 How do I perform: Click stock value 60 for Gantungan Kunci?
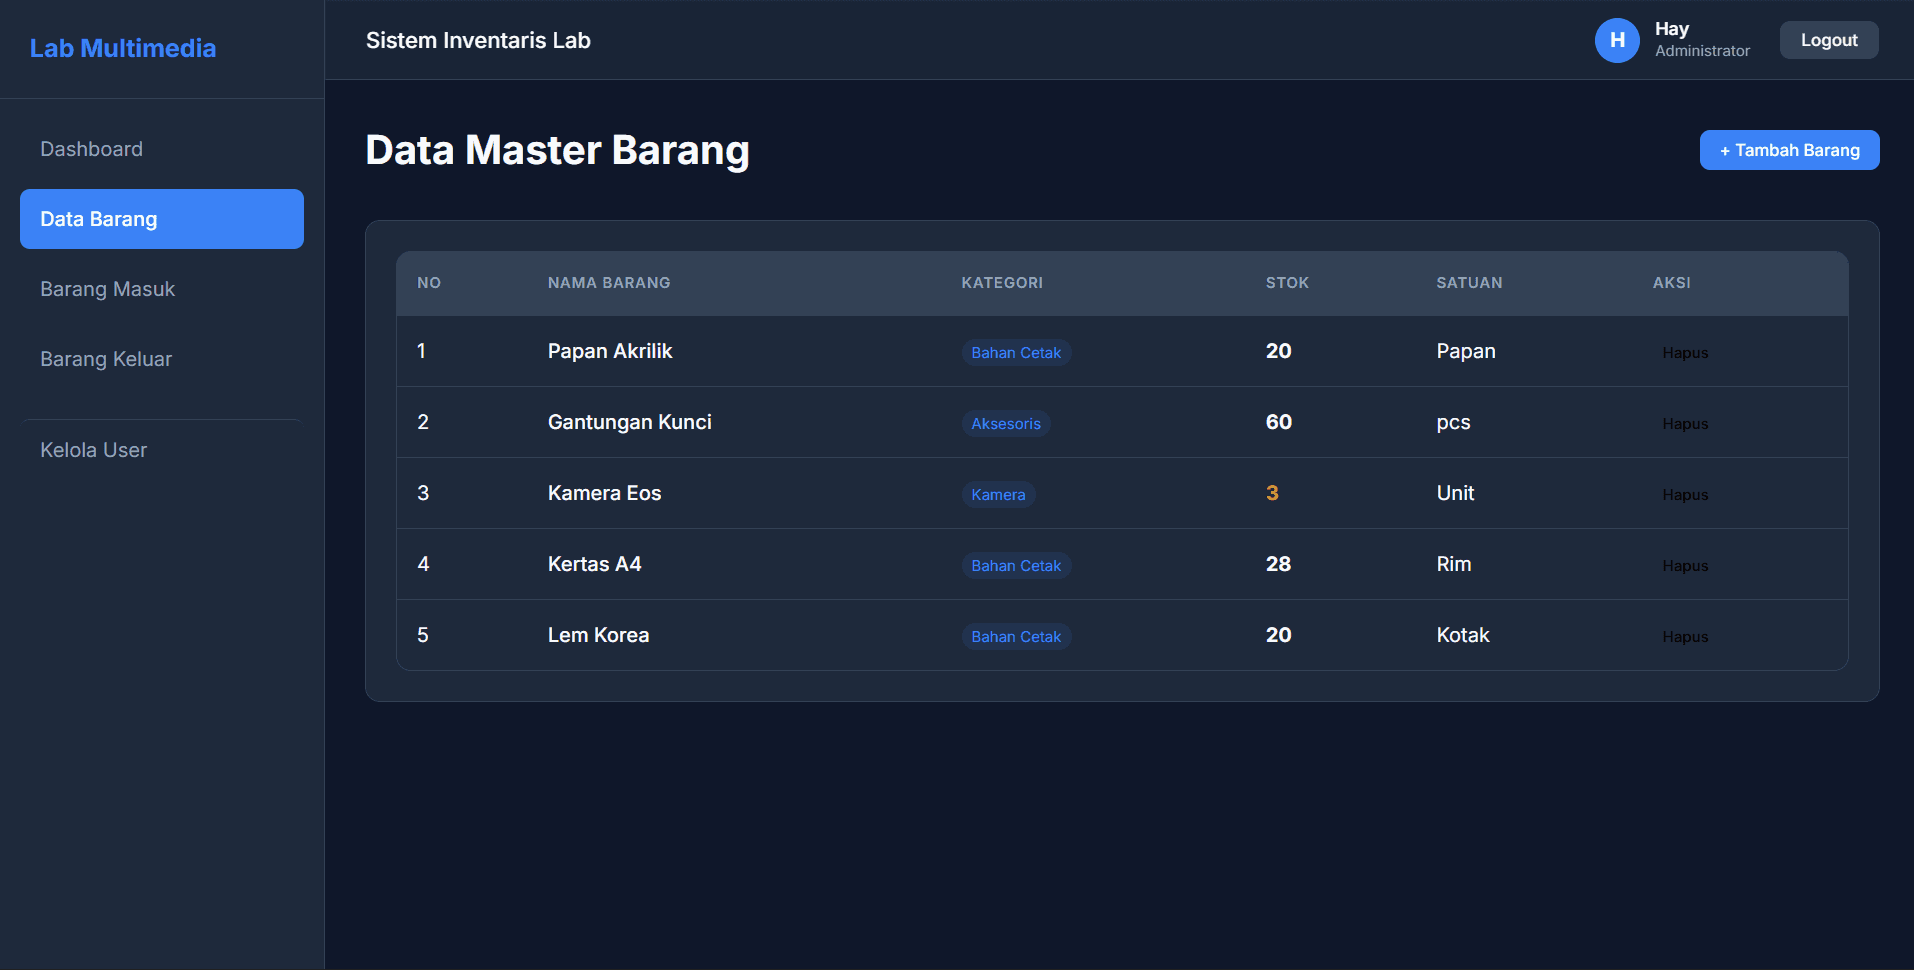(1279, 422)
